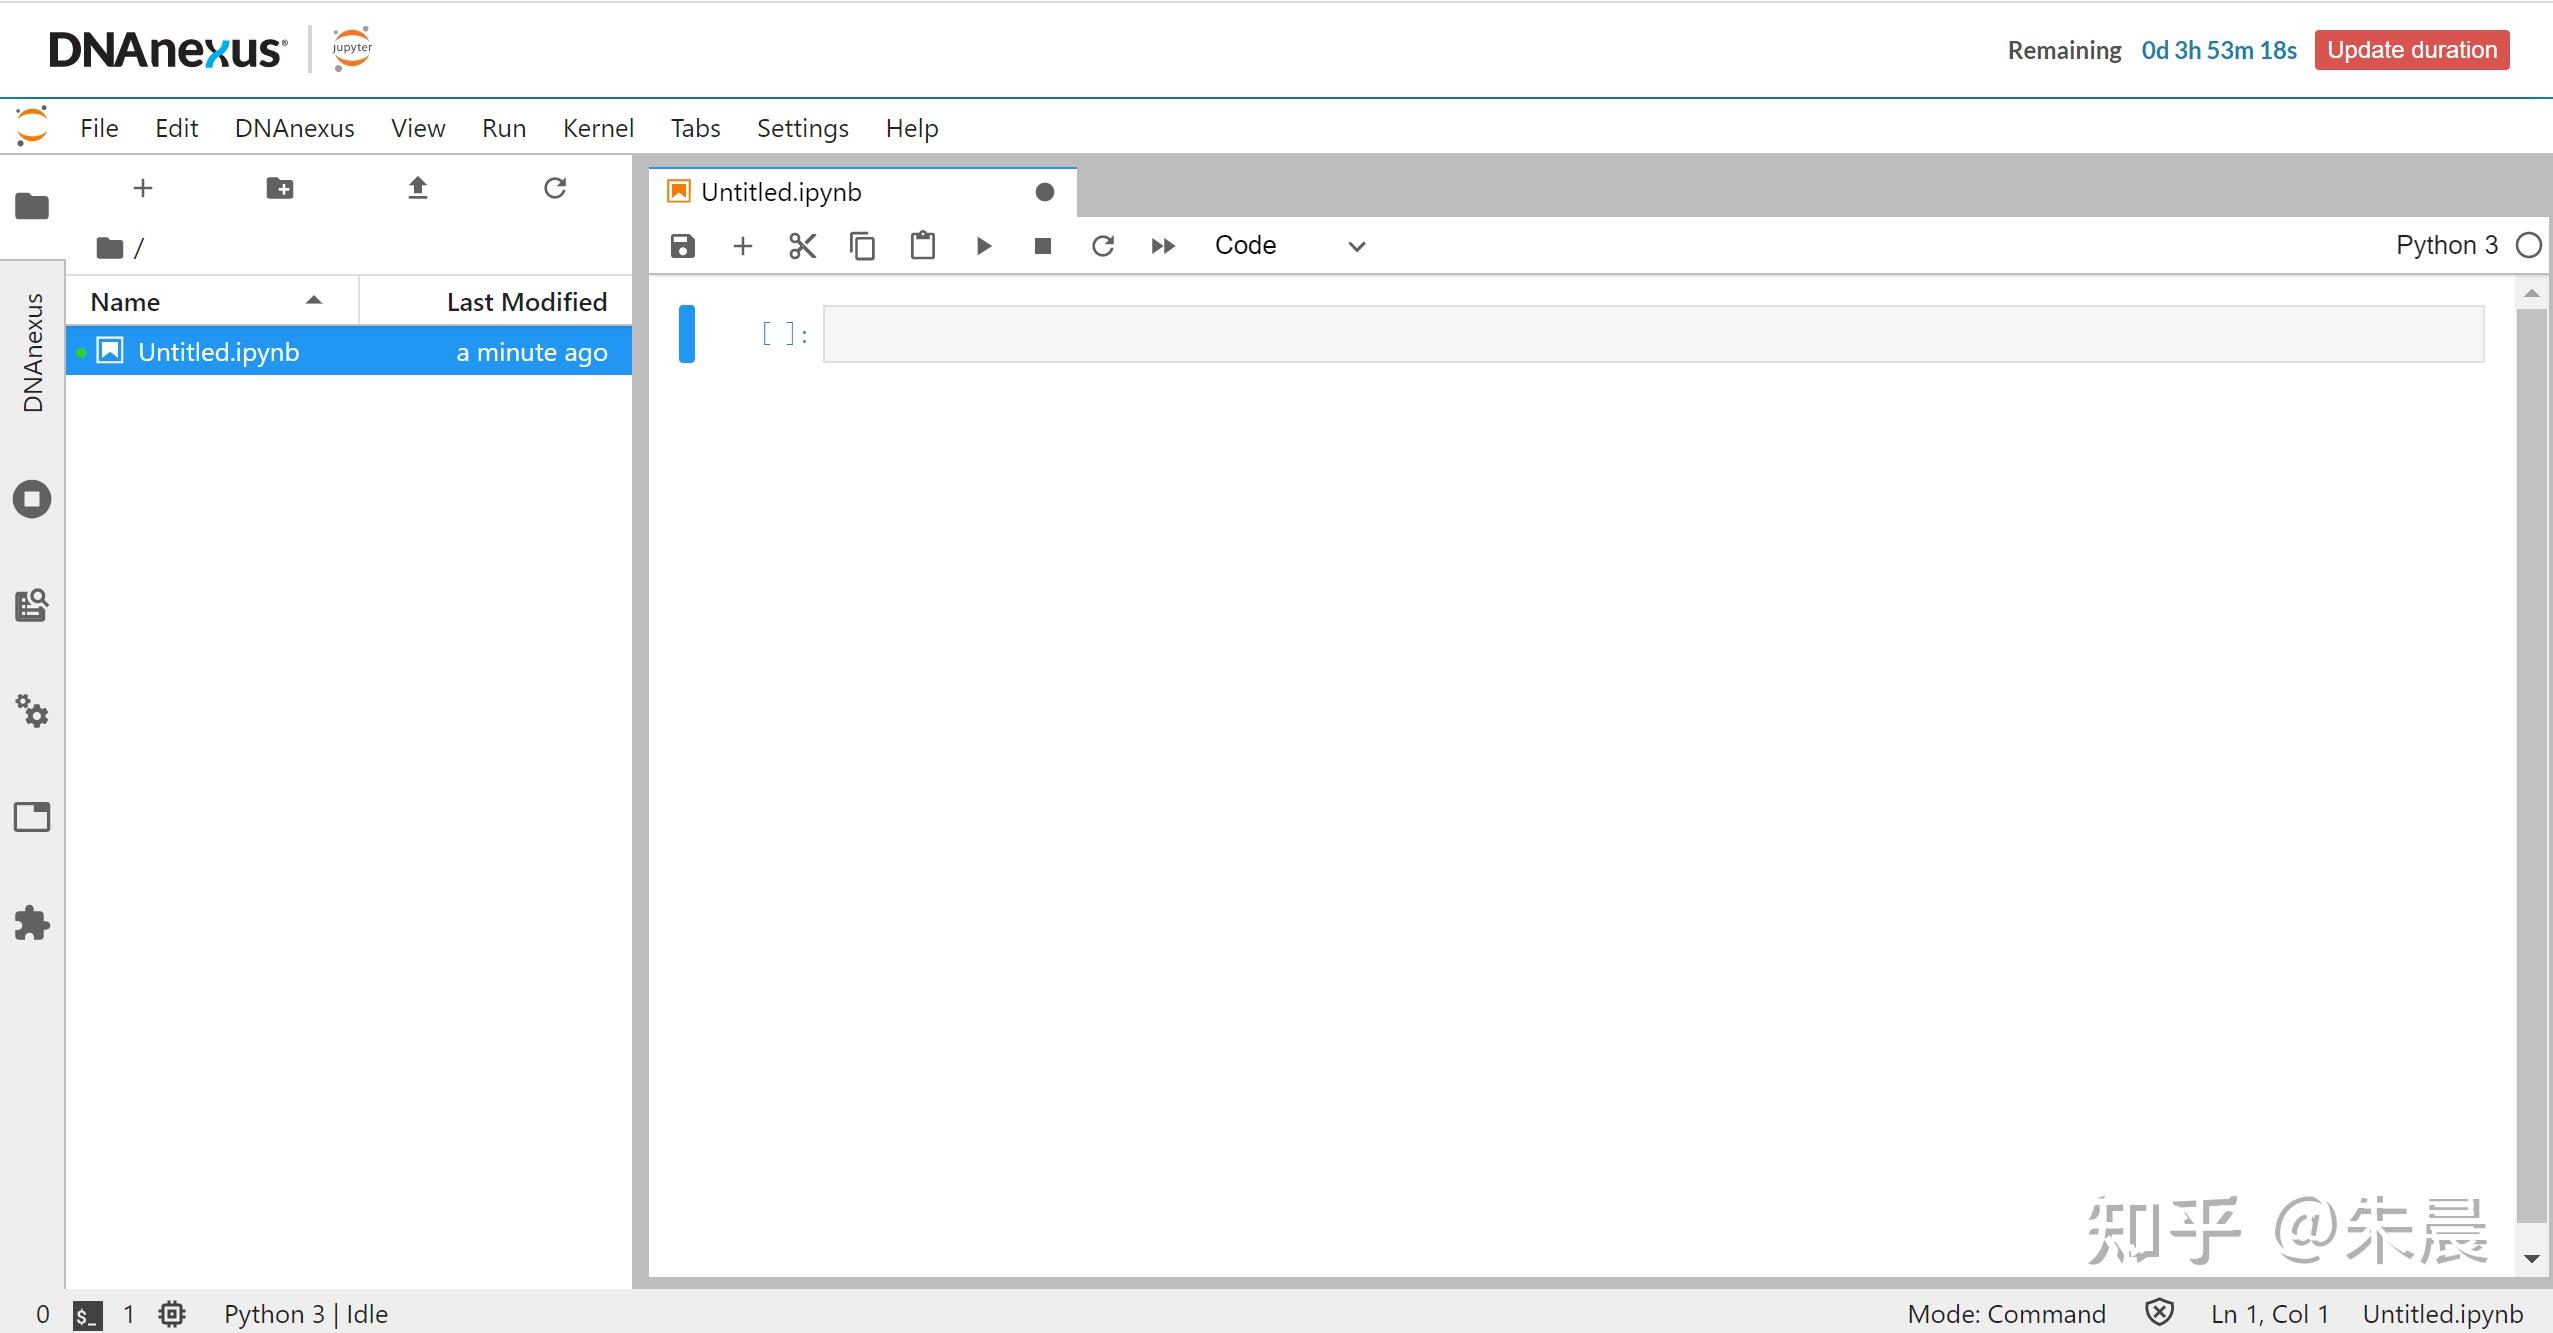Cut the selected cell with scissors icon
This screenshot has width=2553, height=1333.
pos(802,246)
